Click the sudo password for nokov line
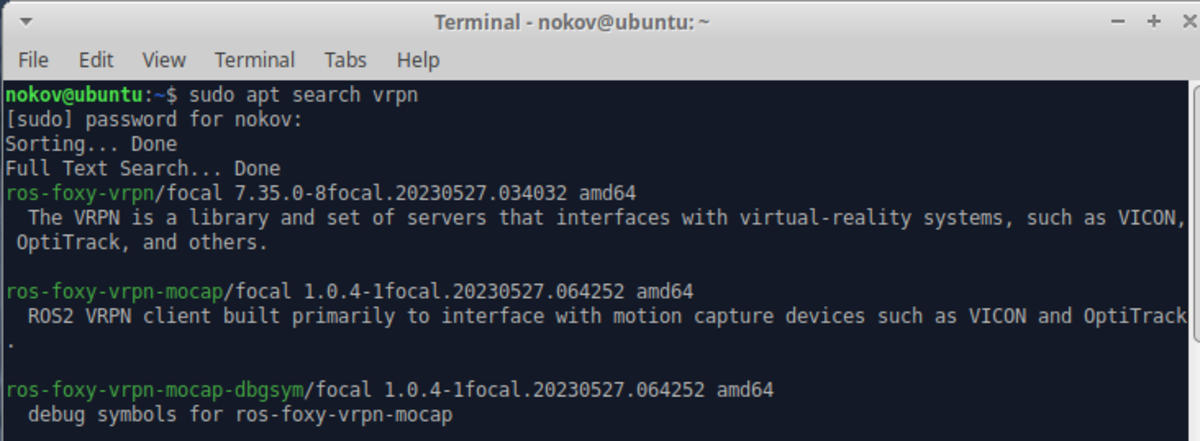This screenshot has height=441, width=1200. coord(153,120)
